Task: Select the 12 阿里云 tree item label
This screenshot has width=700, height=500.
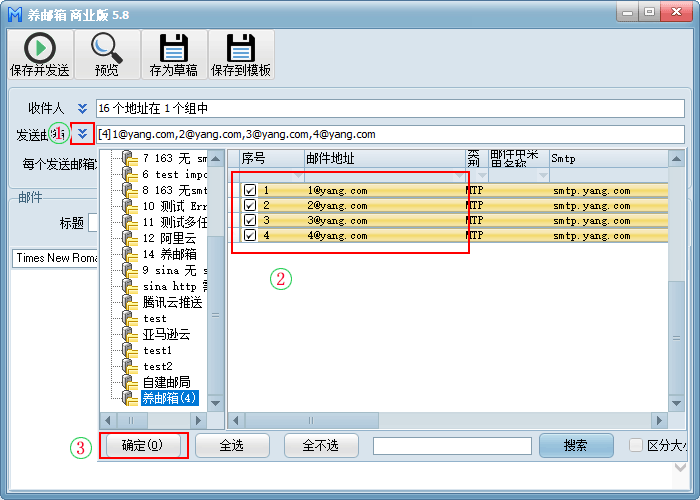Action: coord(169,238)
